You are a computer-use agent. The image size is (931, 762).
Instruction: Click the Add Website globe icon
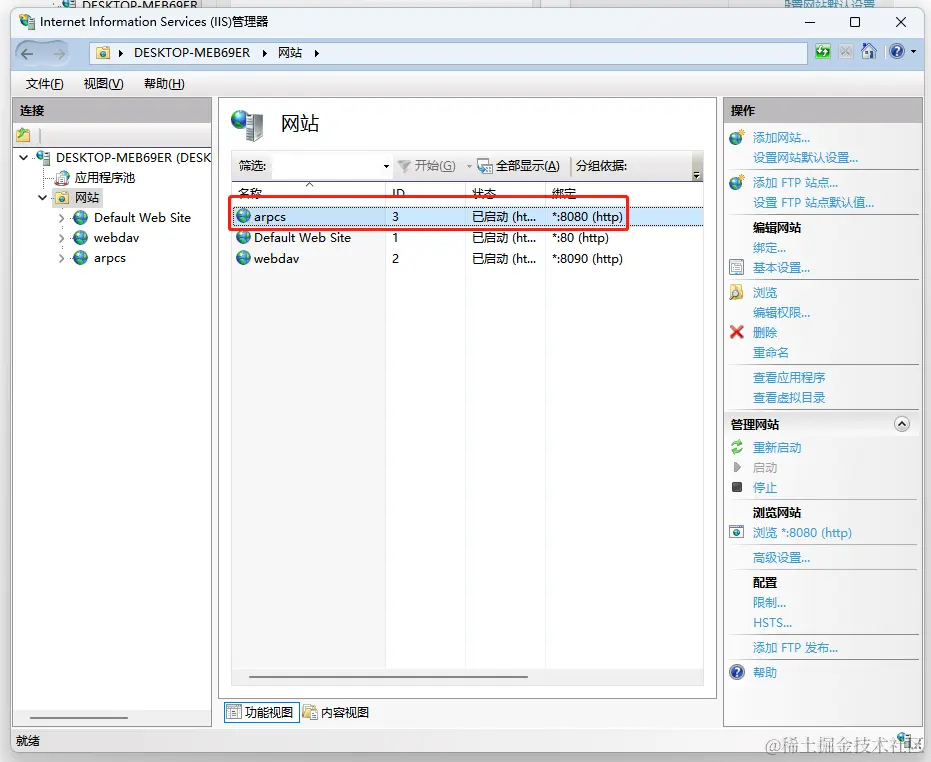point(737,137)
